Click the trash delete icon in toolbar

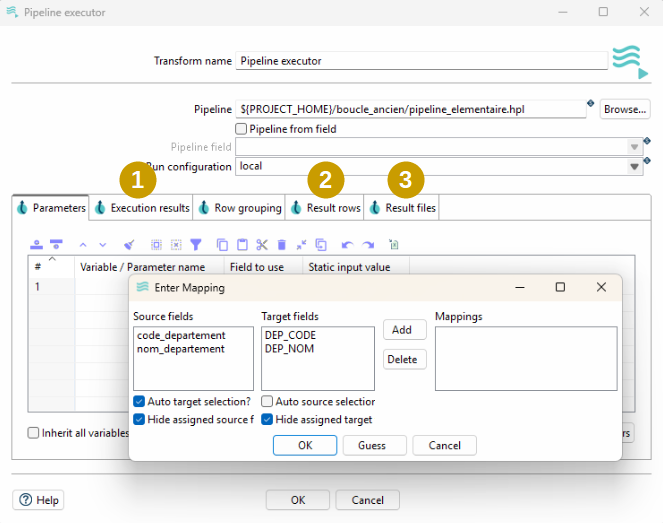pyautogui.click(x=282, y=244)
